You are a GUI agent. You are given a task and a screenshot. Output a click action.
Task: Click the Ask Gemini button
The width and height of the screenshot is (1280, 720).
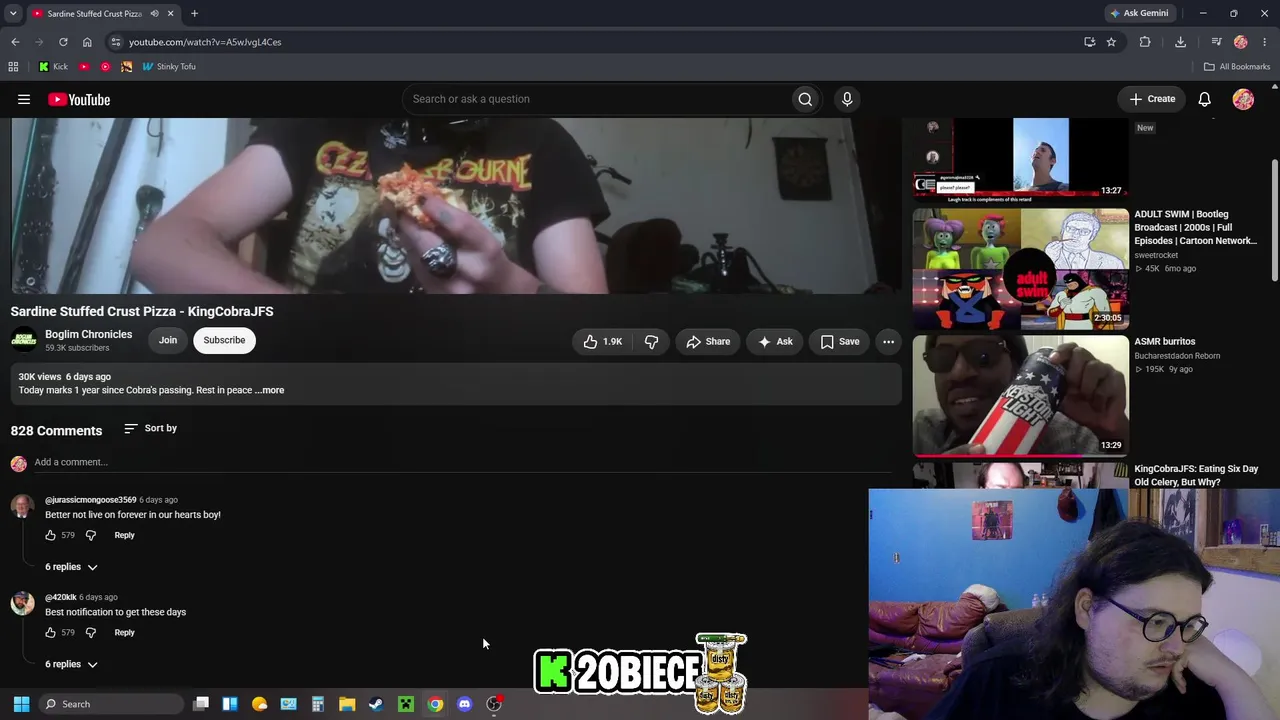coord(1139,14)
